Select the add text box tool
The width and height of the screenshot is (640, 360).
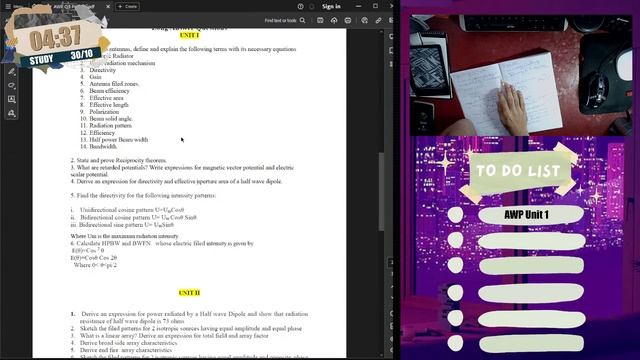tap(11, 99)
